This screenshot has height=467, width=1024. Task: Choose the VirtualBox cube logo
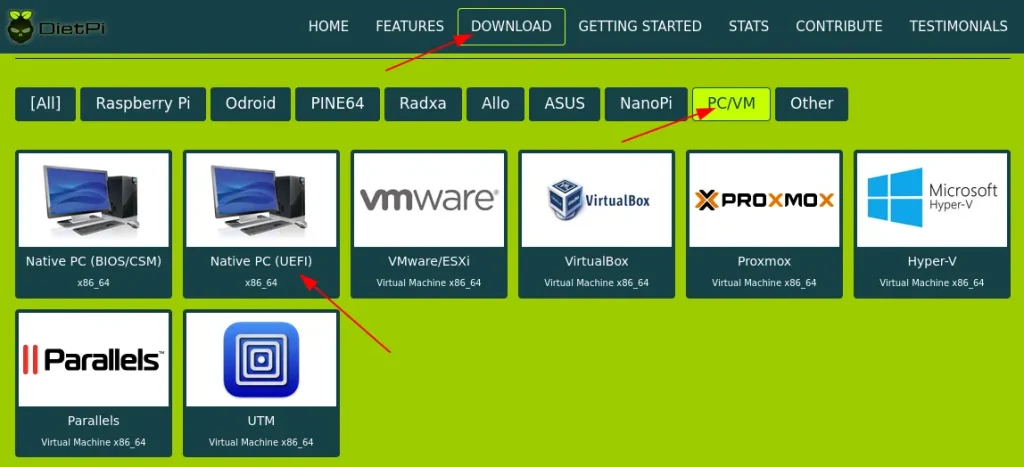tap(565, 199)
